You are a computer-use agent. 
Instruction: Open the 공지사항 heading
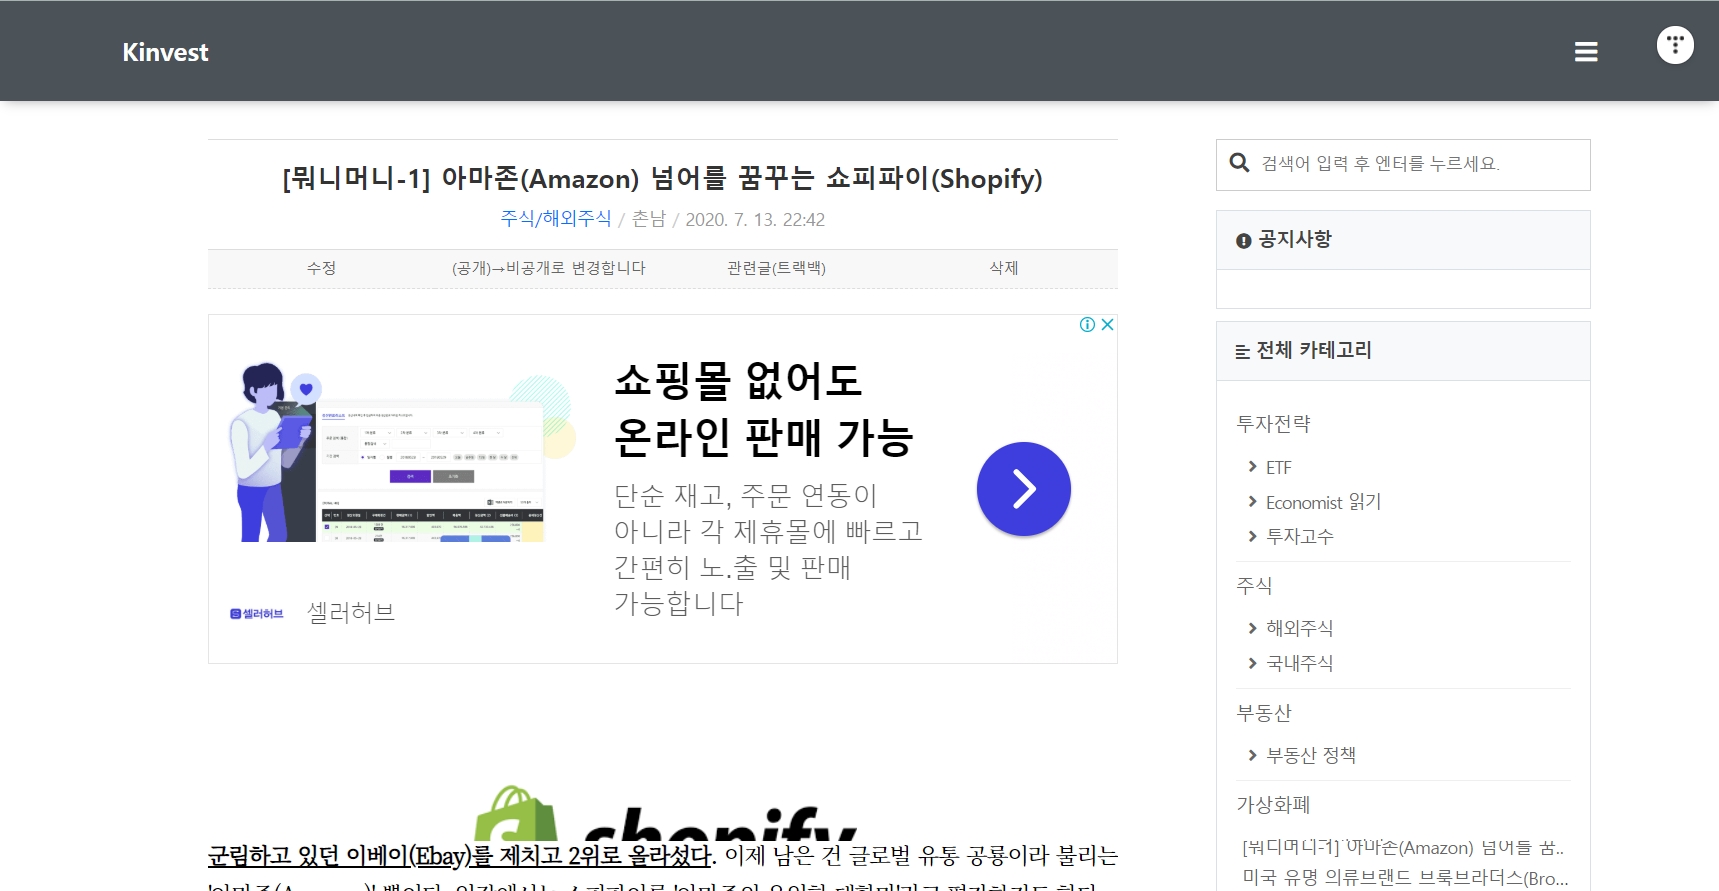click(1295, 240)
